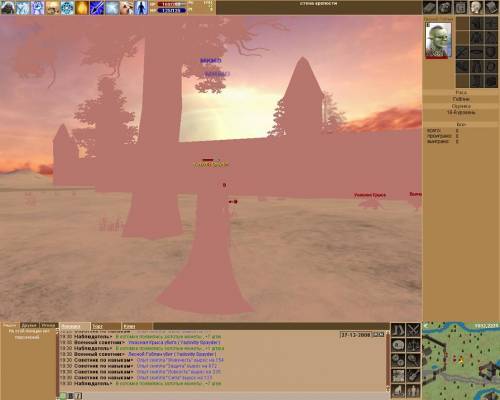This screenshot has width=500, height=400.
Task: Click the lute instrument icon
Action: tap(413, 376)
